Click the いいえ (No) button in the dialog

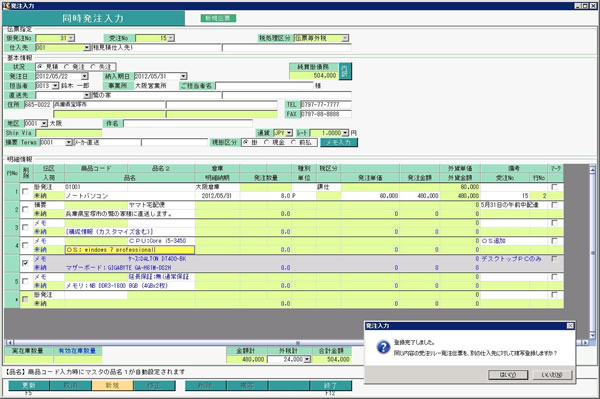coord(552,375)
